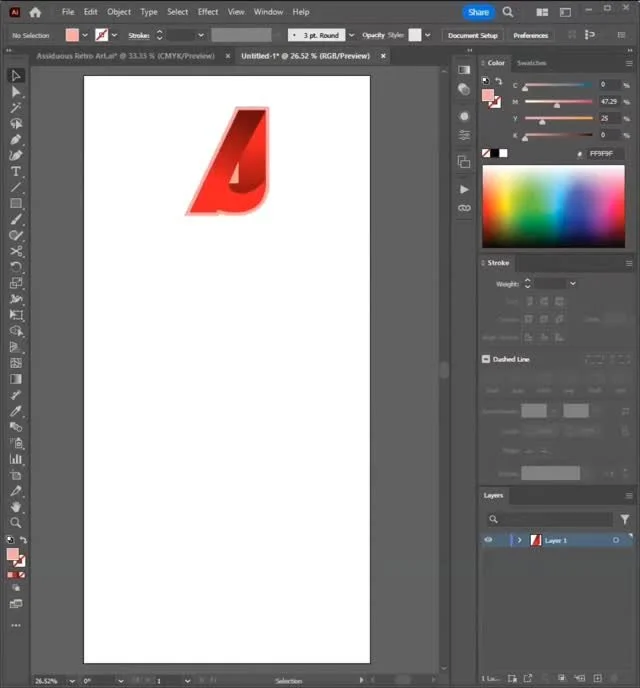The height and width of the screenshot is (688, 640).
Task: Open the Window menu
Action: point(268,12)
